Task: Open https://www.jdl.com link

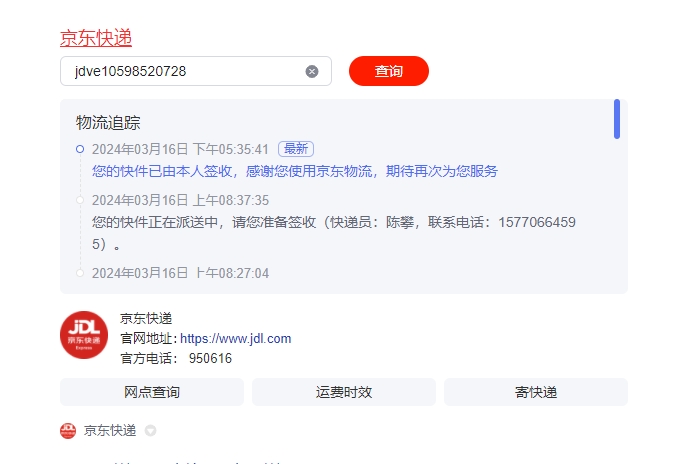Action: [x=236, y=338]
